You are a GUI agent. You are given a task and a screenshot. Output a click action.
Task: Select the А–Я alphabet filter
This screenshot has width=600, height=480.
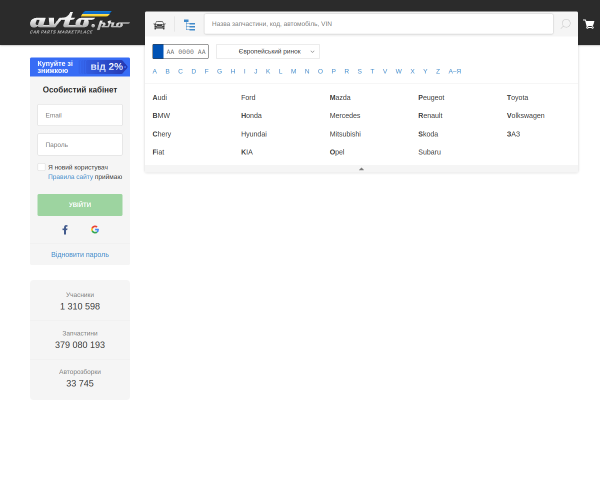coord(455,72)
